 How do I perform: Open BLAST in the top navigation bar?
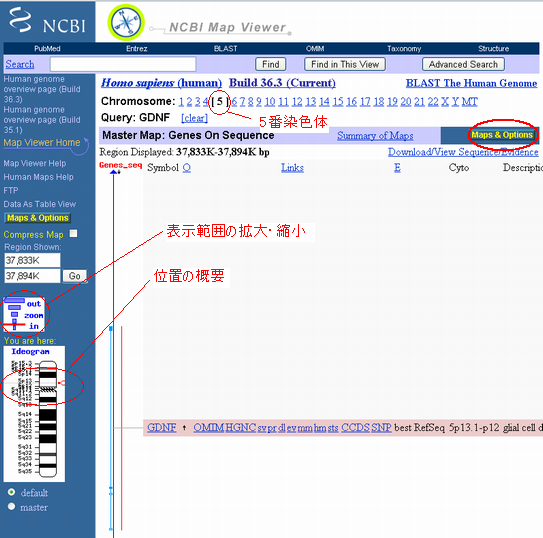(225, 48)
